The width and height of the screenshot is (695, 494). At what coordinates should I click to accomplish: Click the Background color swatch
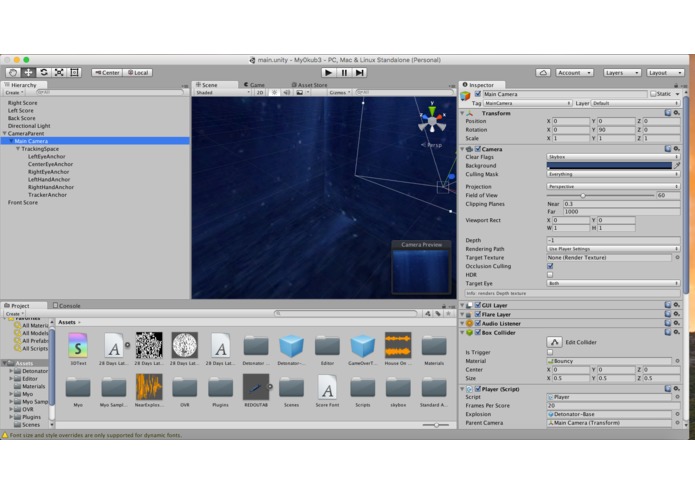pyautogui.click(x=609, y=165)
